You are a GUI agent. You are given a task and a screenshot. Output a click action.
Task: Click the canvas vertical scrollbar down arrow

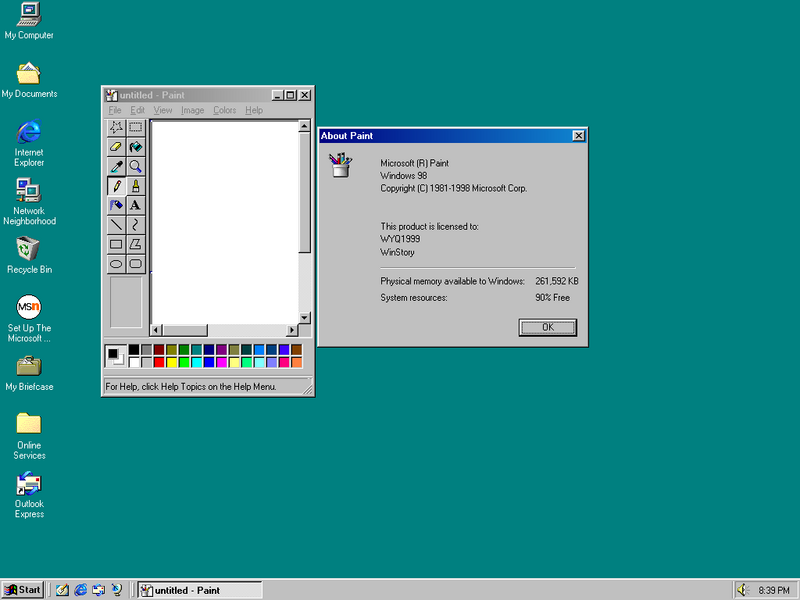pyautogui.click(x=305, y=317)
